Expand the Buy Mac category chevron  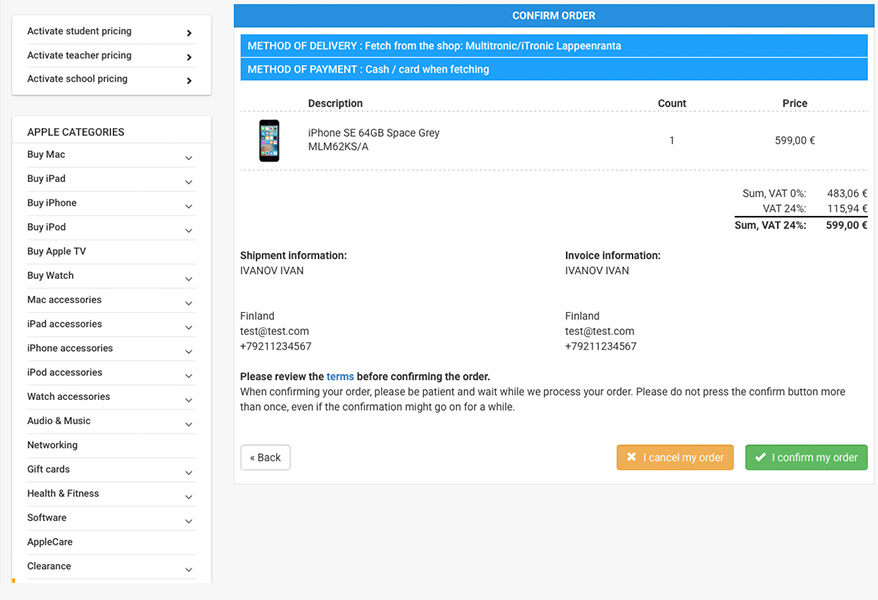tap(189, 158)
